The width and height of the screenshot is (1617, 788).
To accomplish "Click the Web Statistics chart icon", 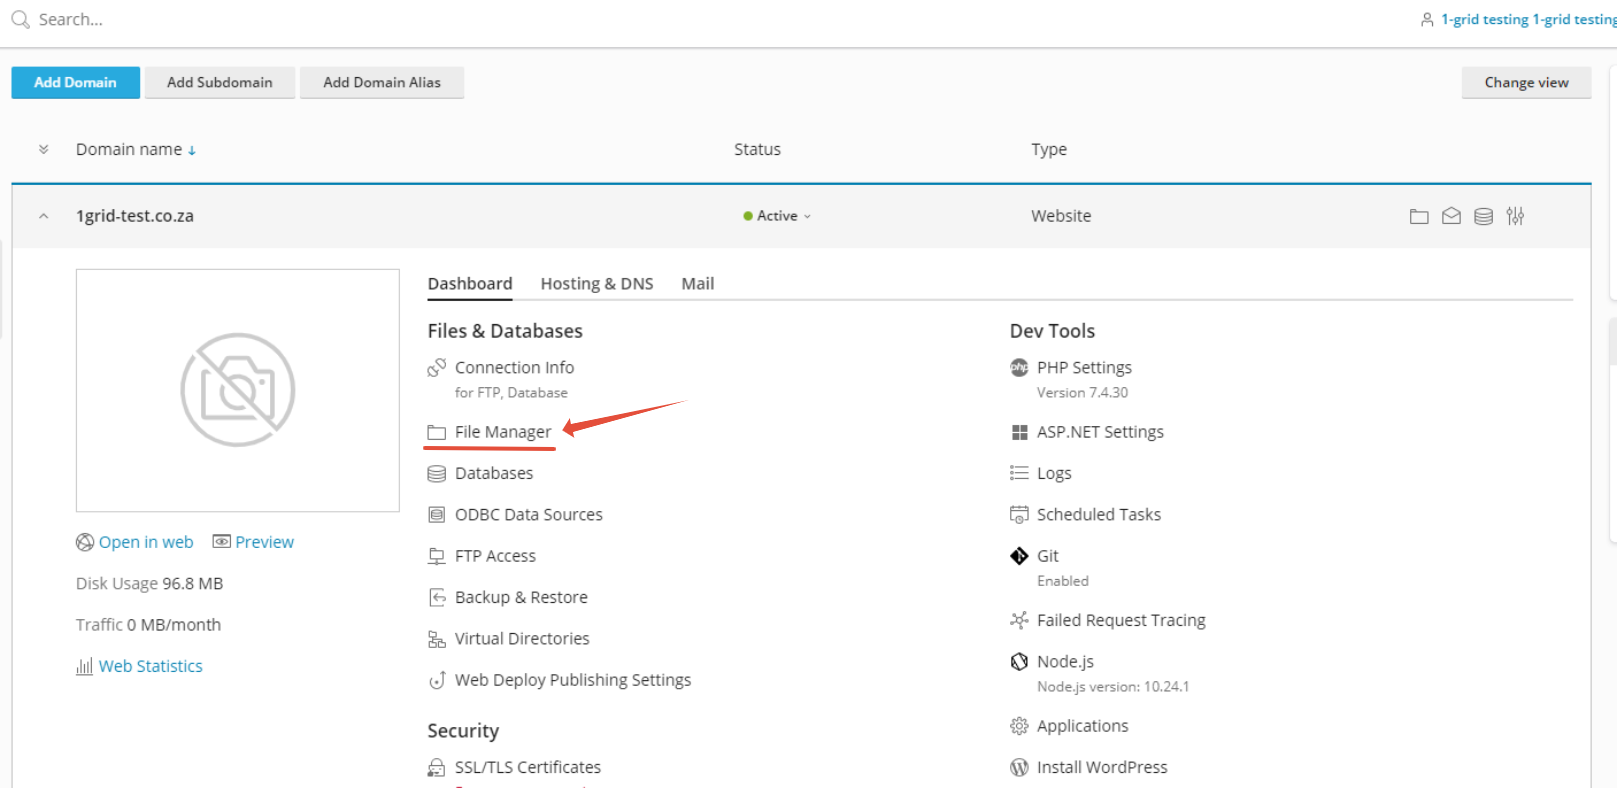I will coord(84,666).
